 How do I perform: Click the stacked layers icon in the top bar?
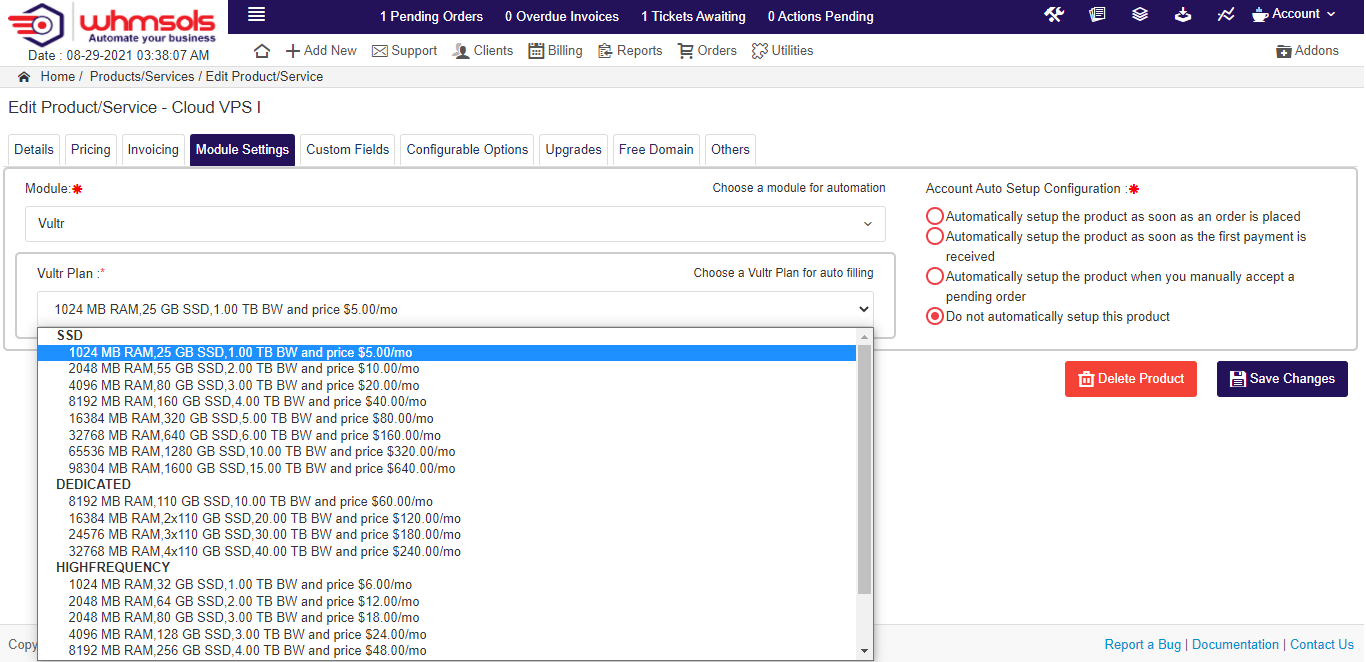click(x=1140, y=15)
